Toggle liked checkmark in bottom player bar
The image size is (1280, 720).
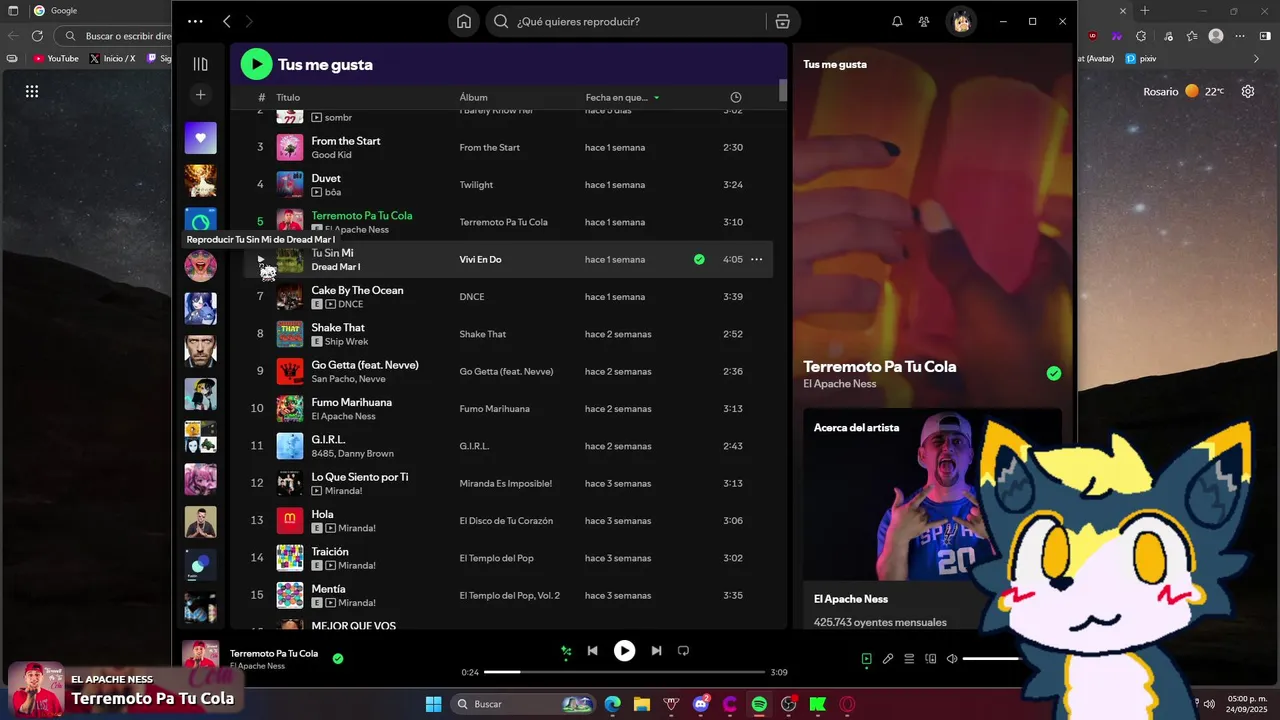pos(338,658)
